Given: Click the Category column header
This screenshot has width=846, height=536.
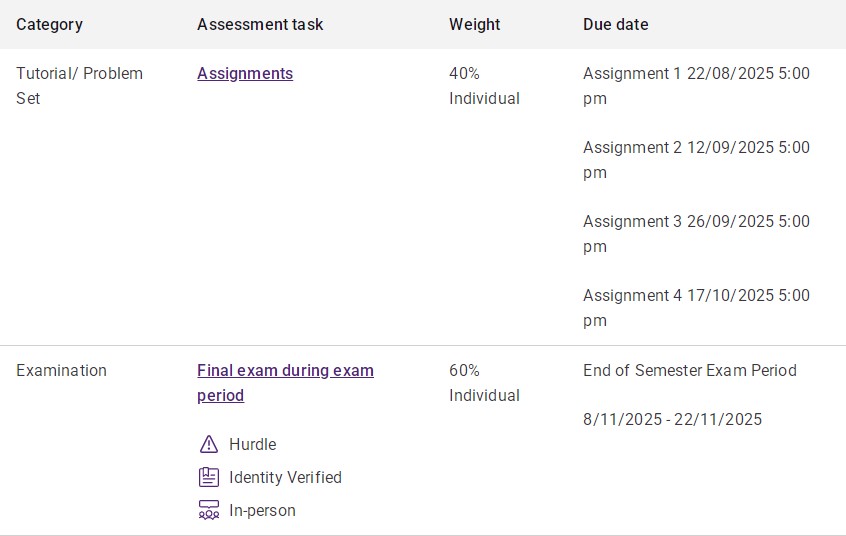Looking at the screenshot, I should click(x=50, y=24).
